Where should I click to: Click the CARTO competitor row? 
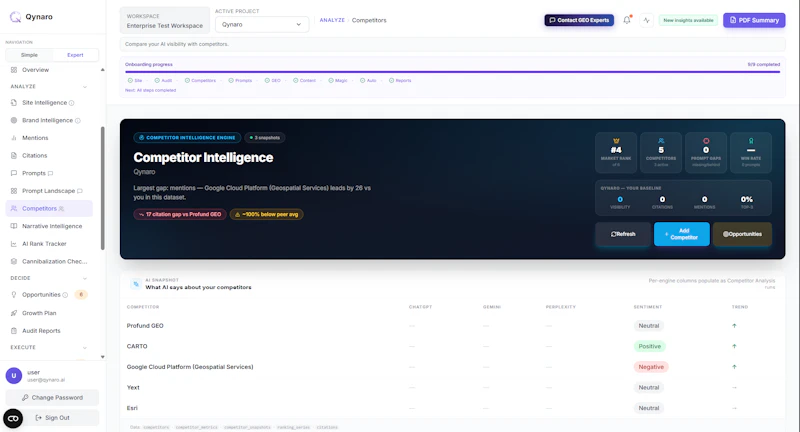click(453, 346)
